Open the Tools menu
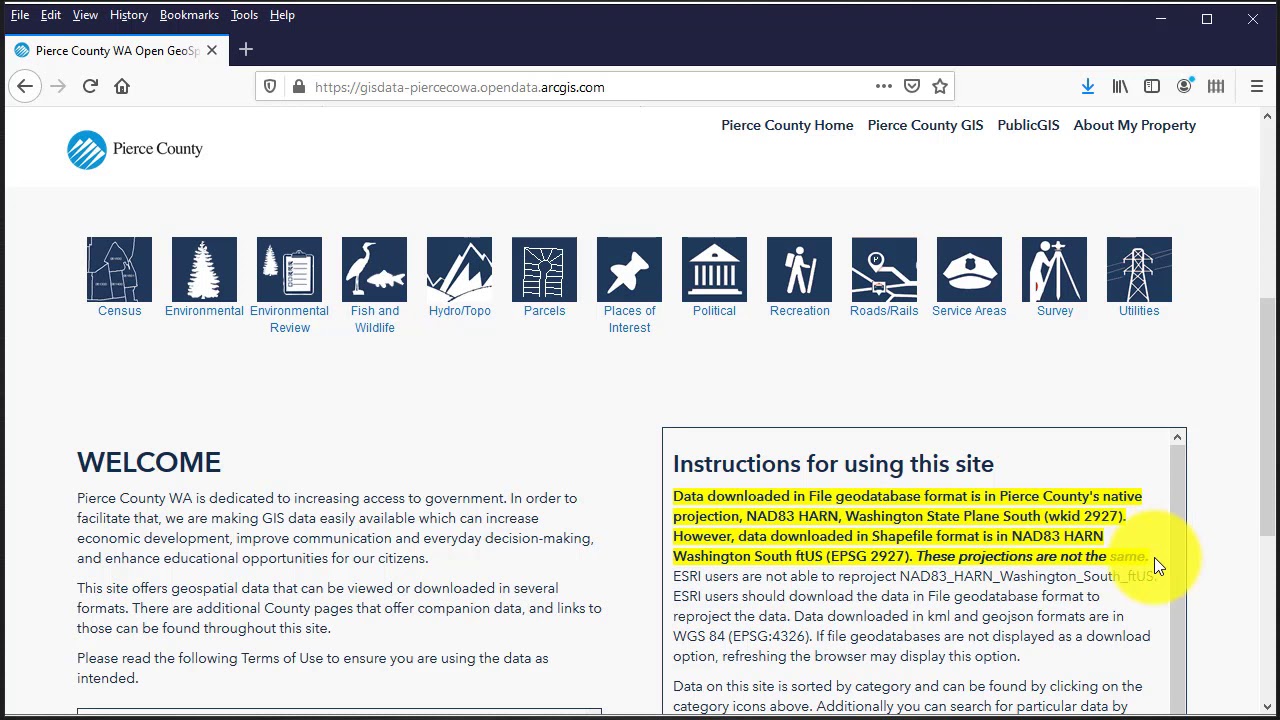The width and height of the screenshot is (1280, 720). tap(244, 15)
